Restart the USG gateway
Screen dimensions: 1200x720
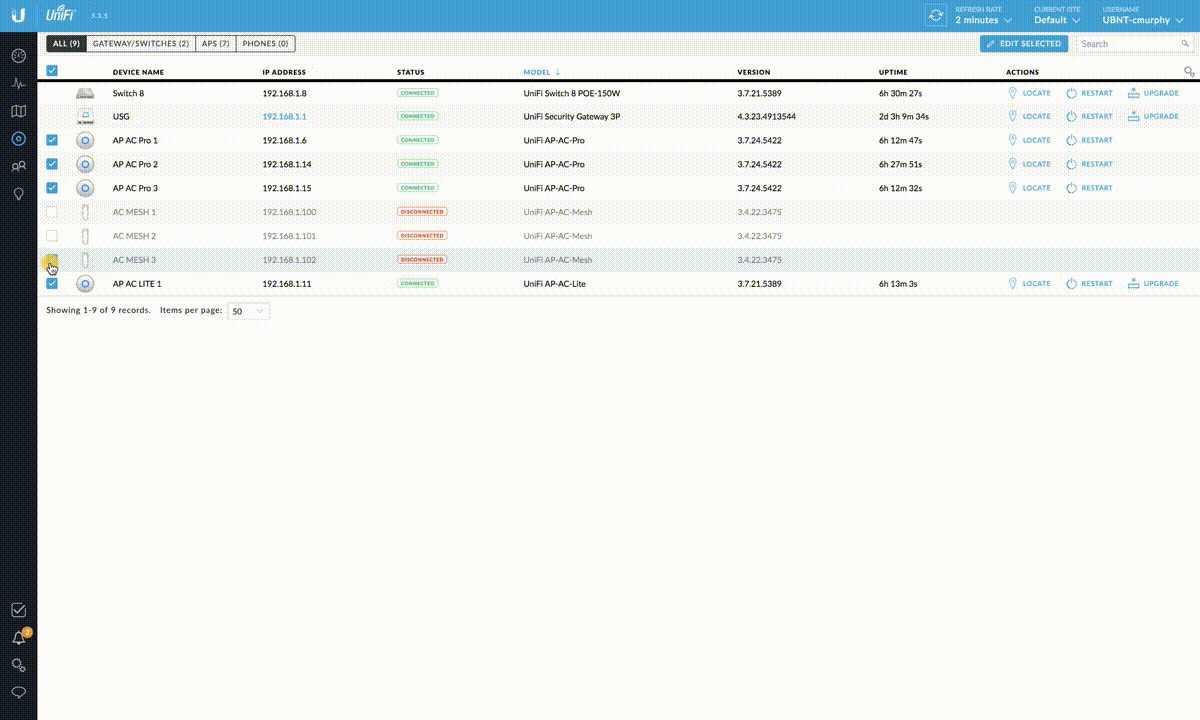point(1089,116)
